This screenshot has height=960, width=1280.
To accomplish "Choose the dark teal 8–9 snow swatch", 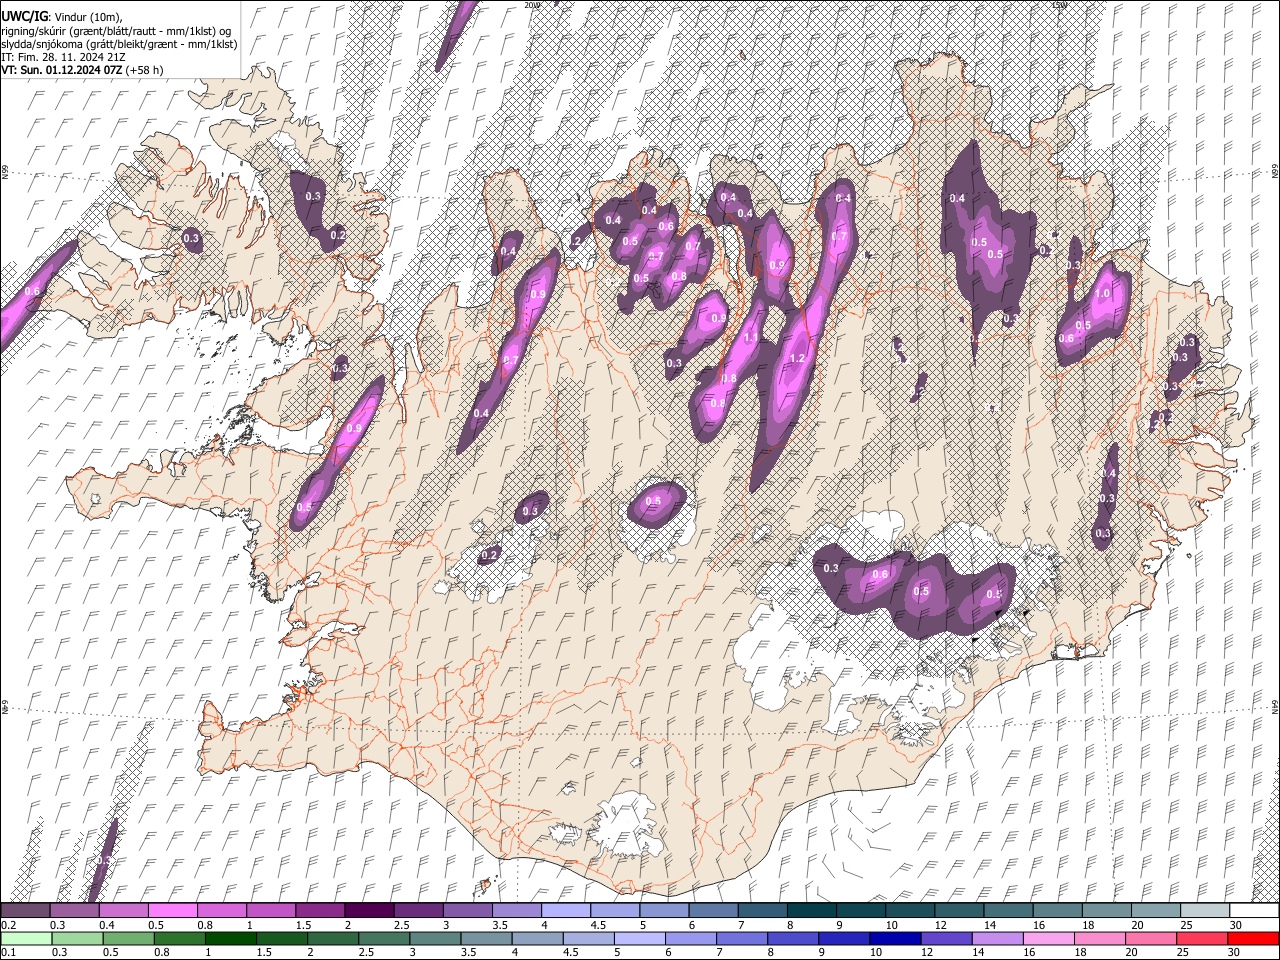I will (x=811, y=911).
